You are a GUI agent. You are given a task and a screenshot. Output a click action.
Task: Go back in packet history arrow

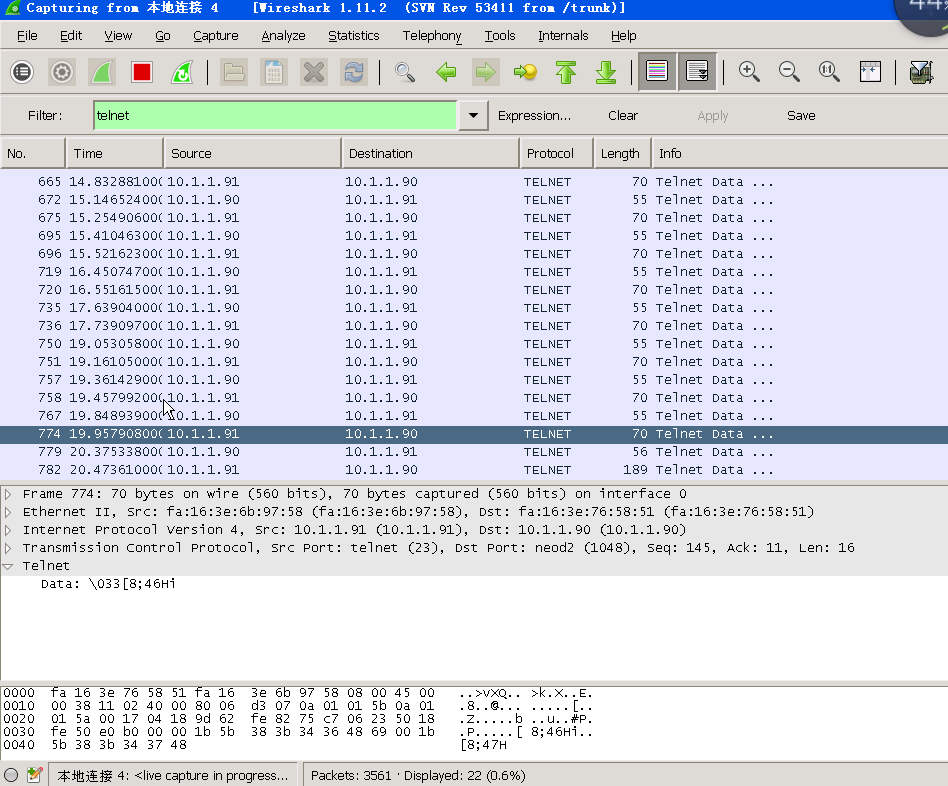click(x=446, y=72)
